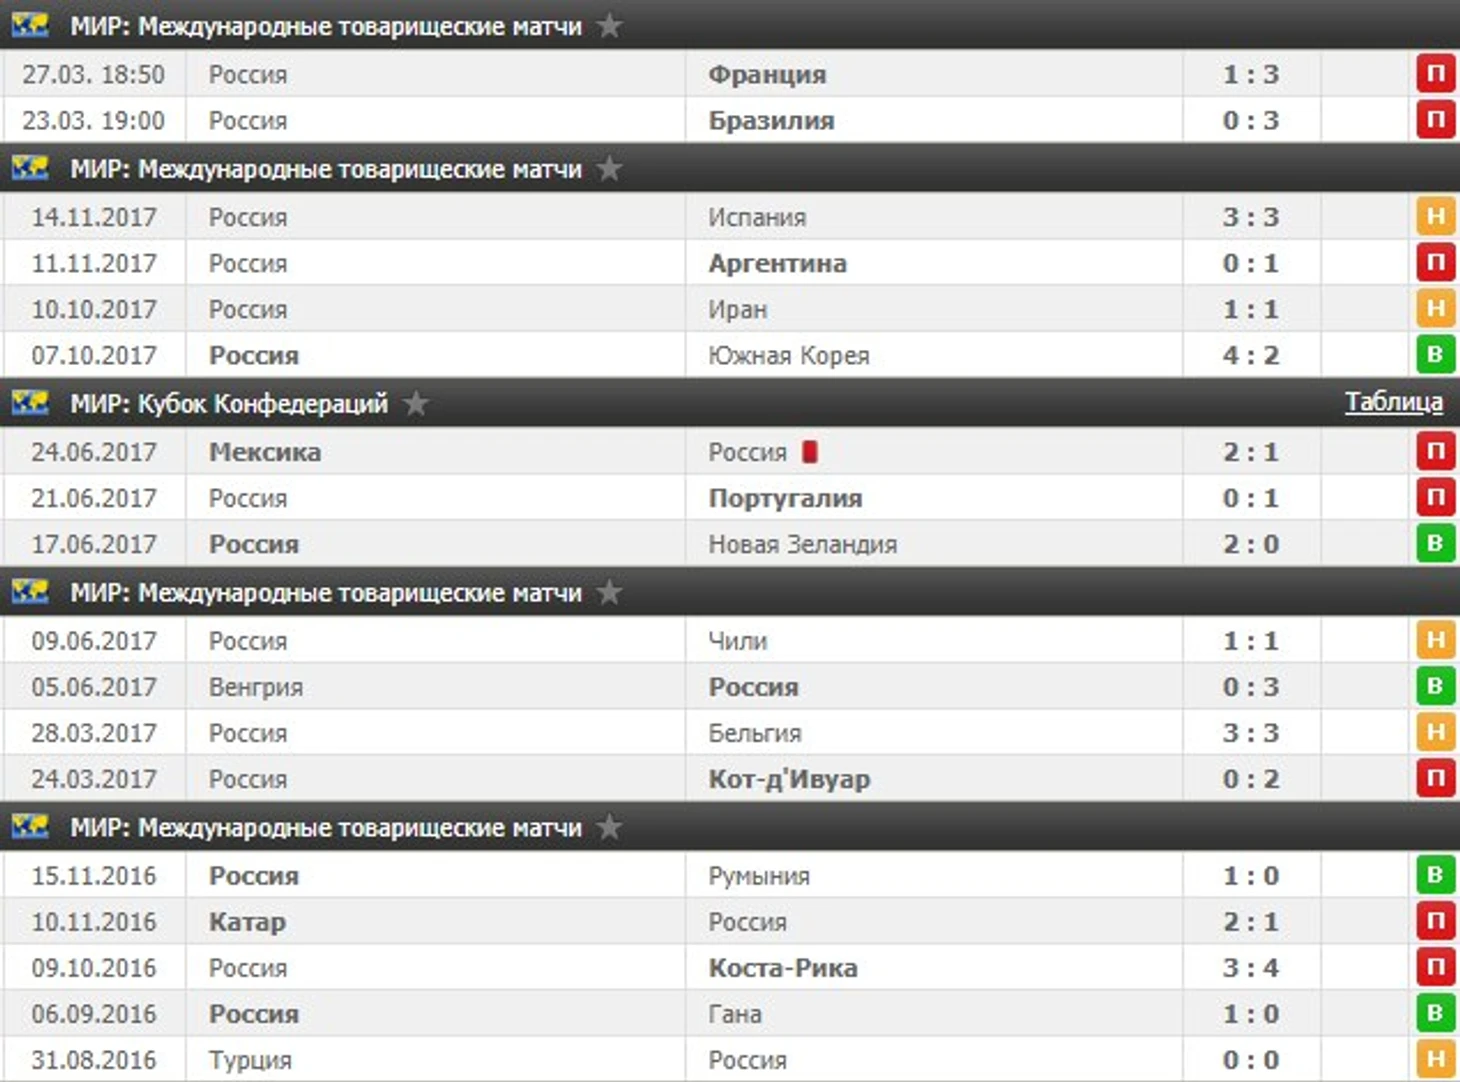Open the Таблица link
Image resolution: width=1460 pixels, height=1082 pixels.
tap(1393, 402)
